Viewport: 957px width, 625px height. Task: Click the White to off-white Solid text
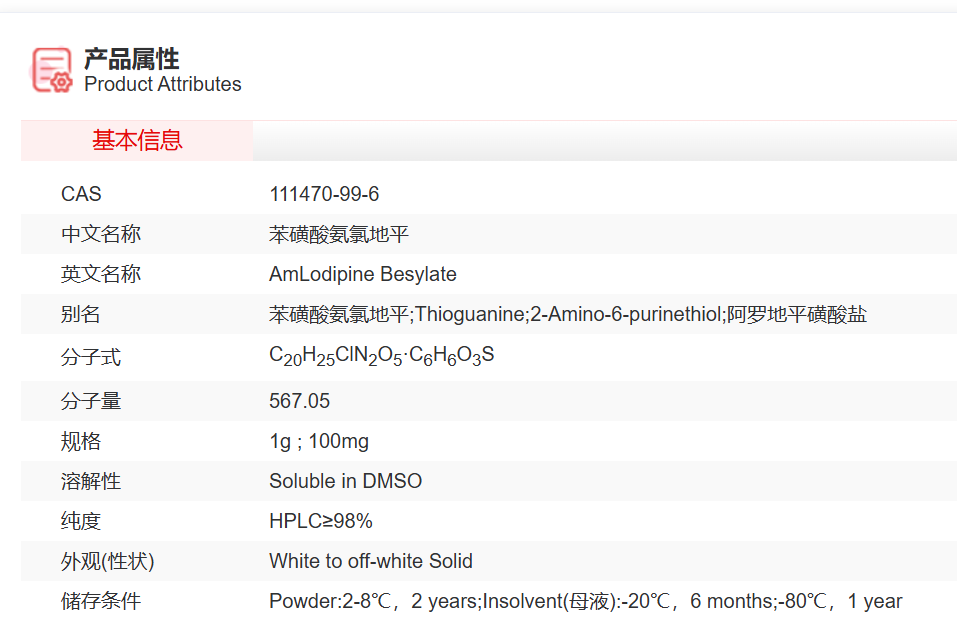pos(371,561)
